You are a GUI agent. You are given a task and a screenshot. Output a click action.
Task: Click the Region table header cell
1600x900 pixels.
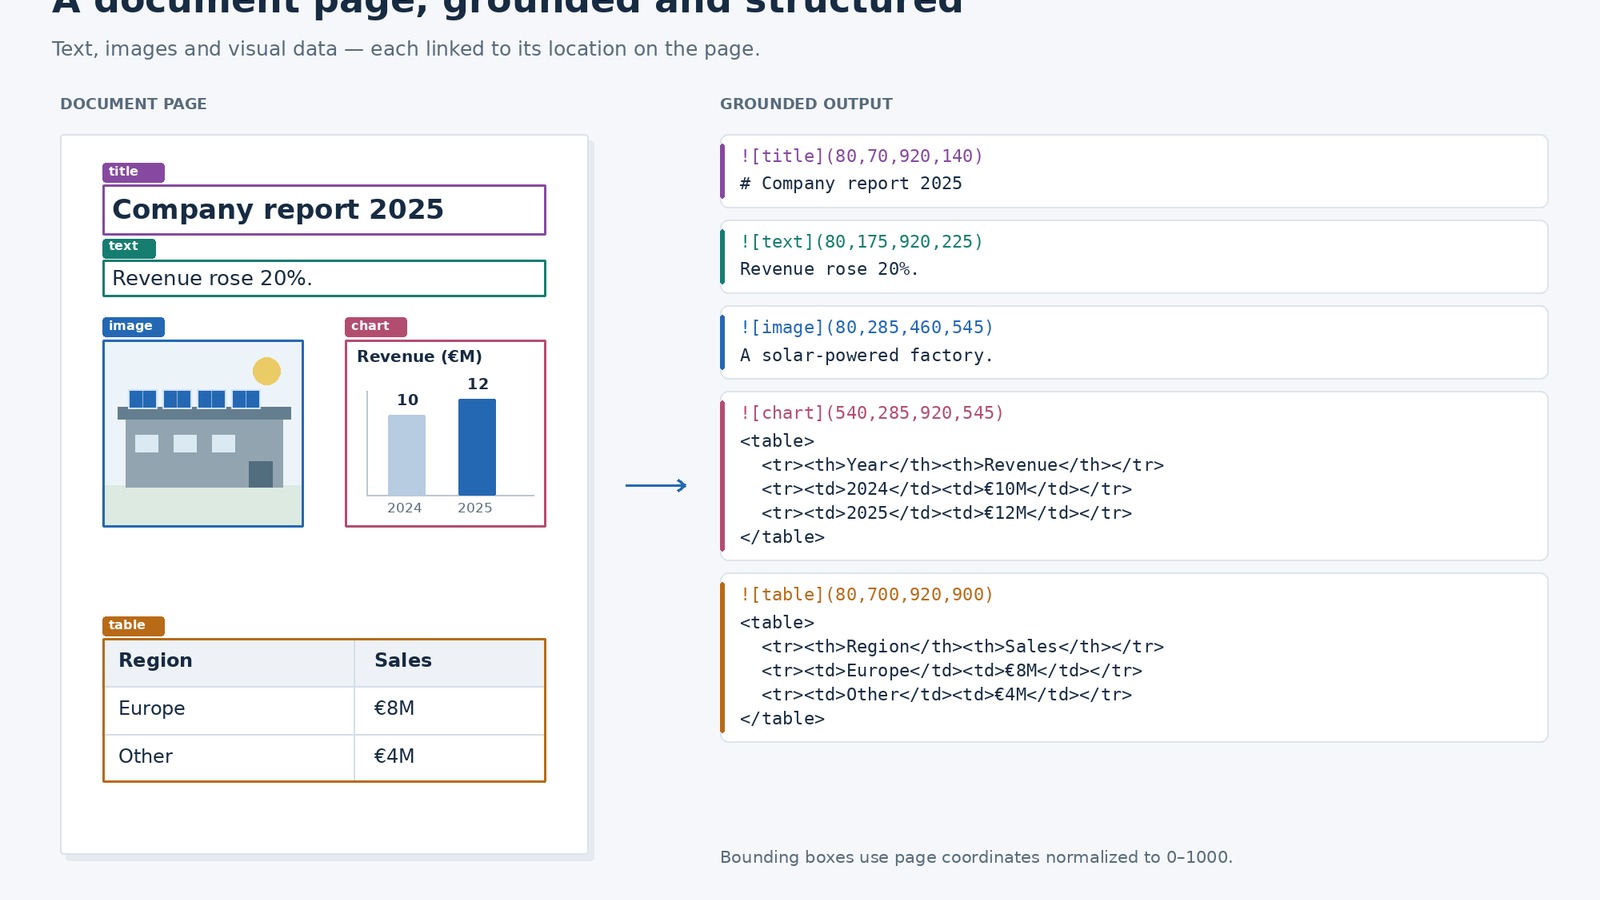(229, 662)
